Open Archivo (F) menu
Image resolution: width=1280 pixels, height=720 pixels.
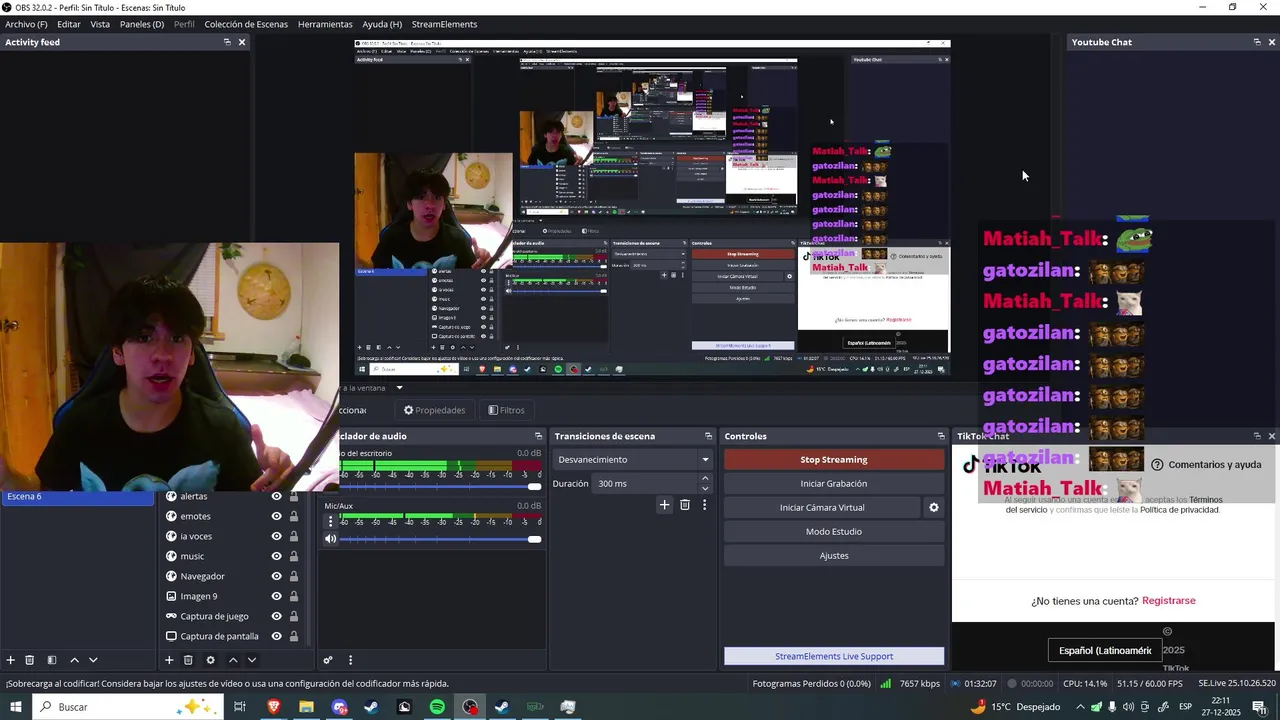click(26, 24)
